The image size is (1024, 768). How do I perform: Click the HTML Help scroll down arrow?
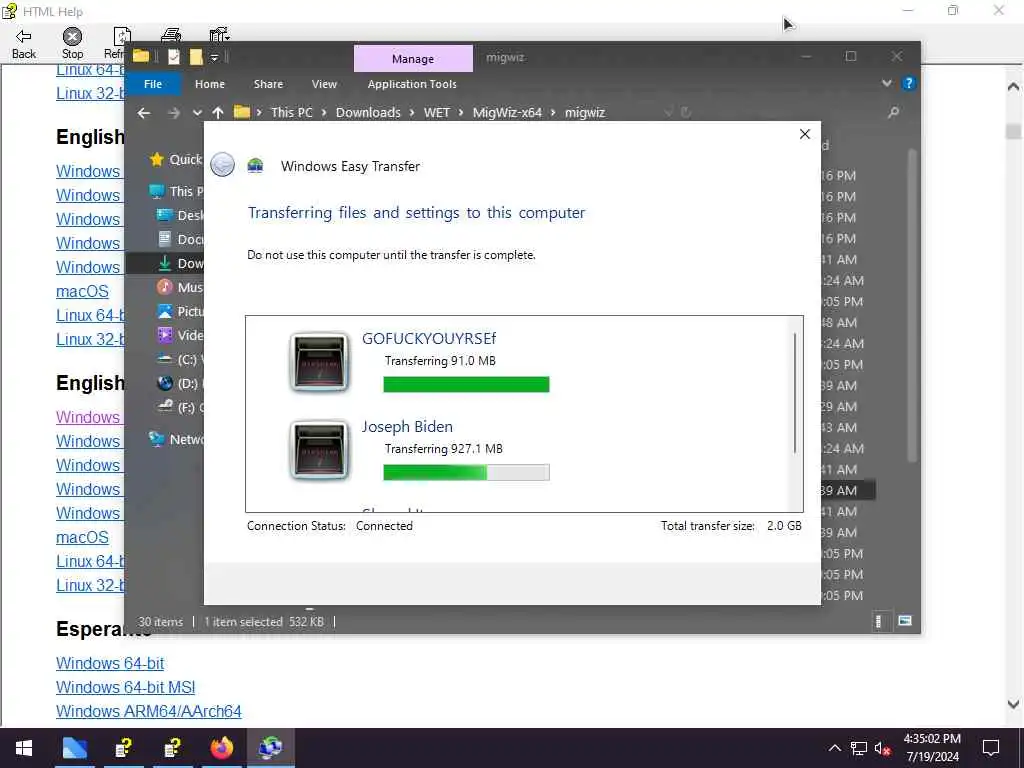tap(1013, 704)
